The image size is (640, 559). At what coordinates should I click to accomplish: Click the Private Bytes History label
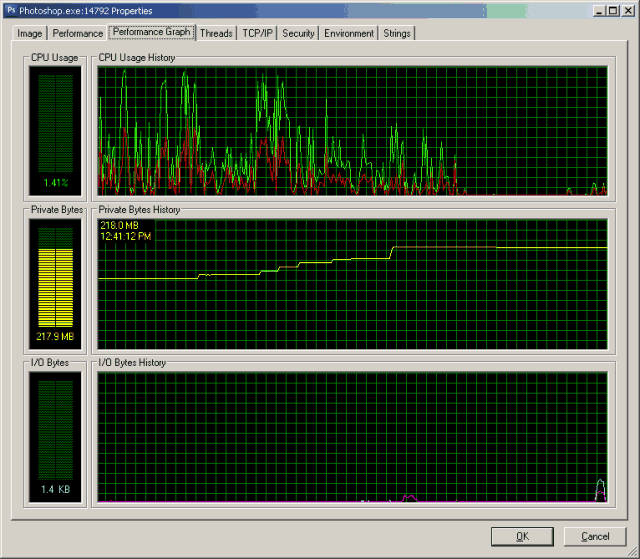pyautogui.click(x=139, y=210)
